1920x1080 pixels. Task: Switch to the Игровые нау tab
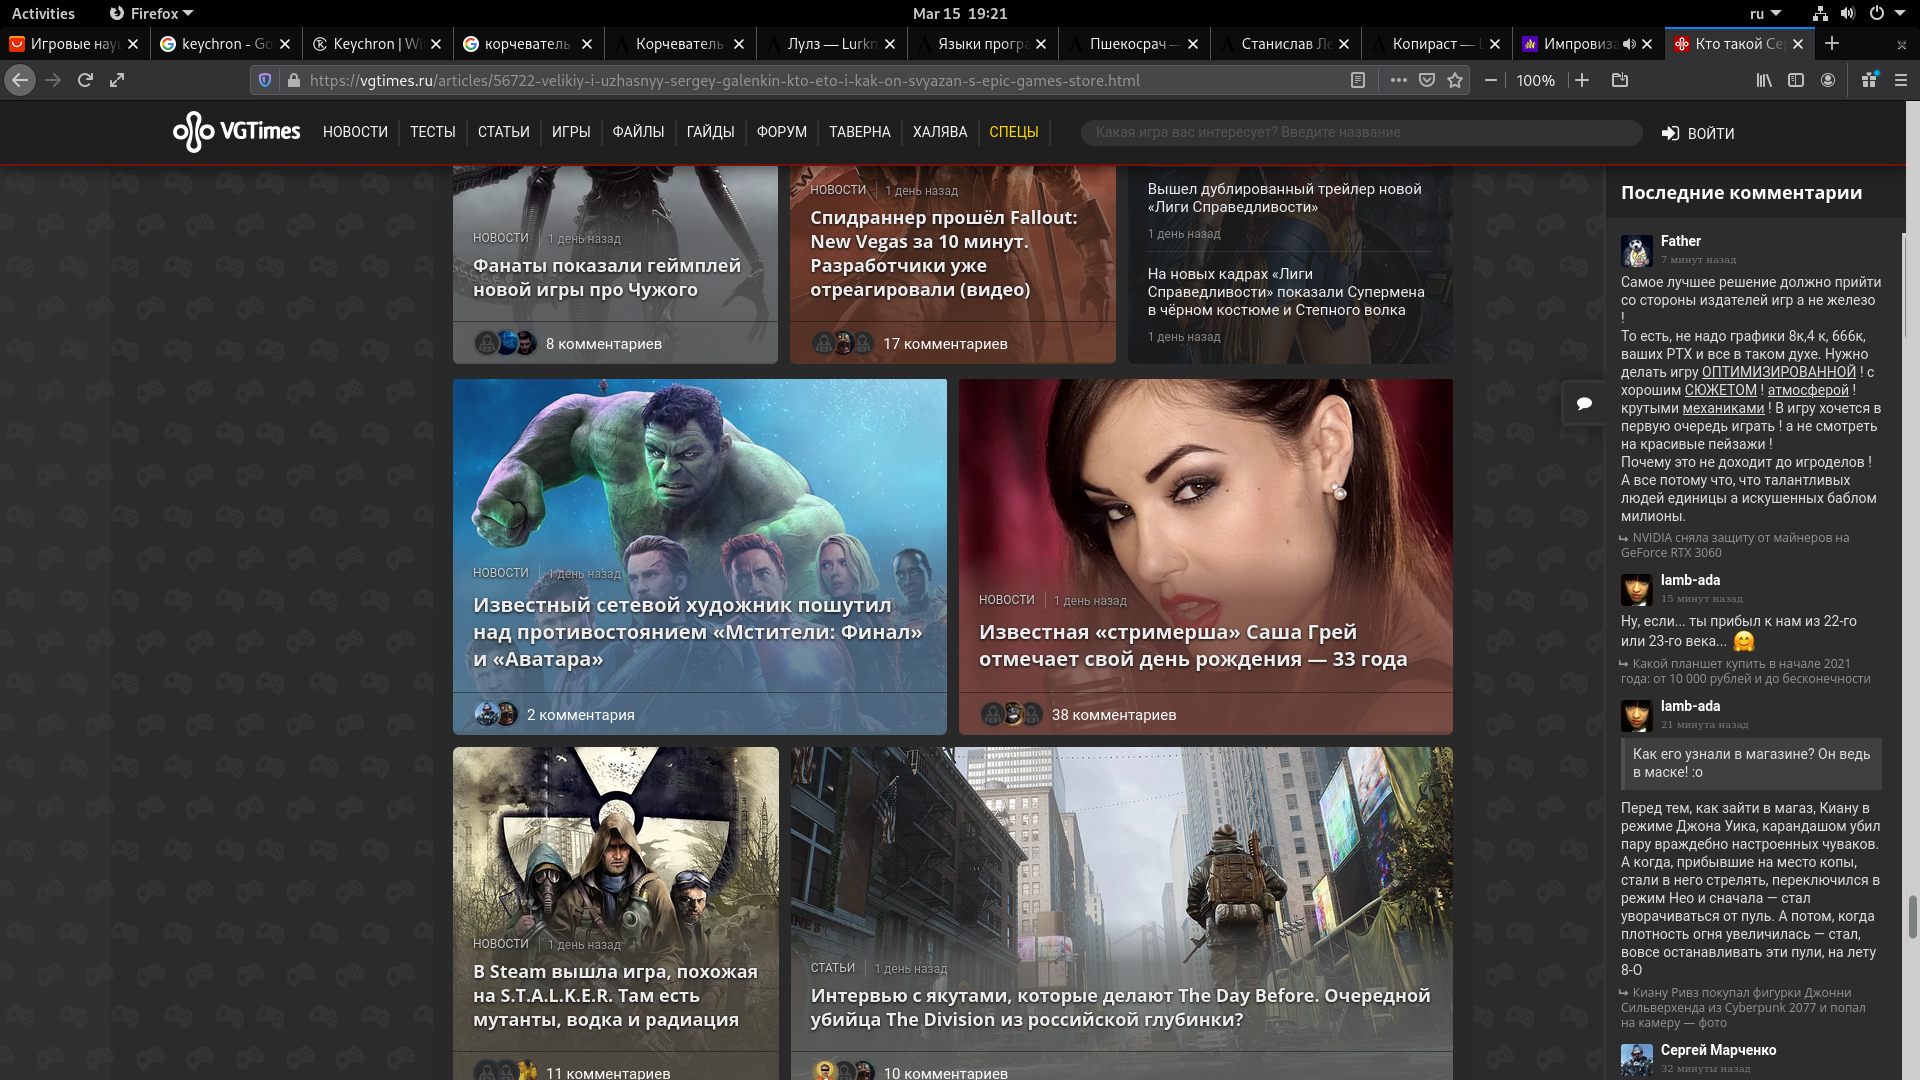click(75, 44)
